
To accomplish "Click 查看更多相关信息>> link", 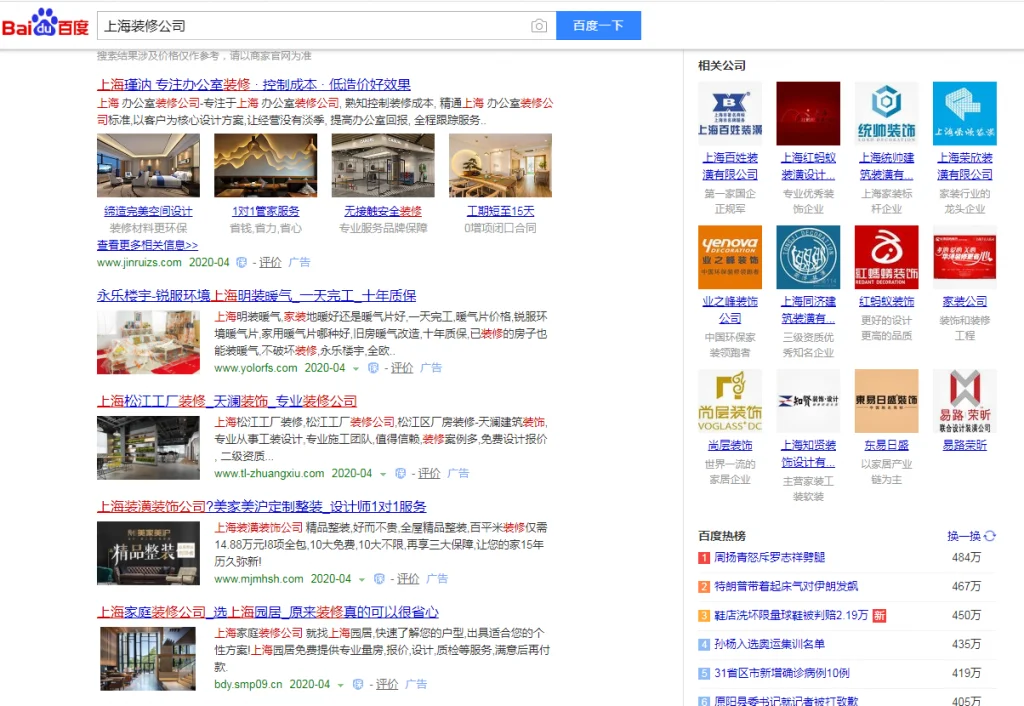I will (x=147, y=245).
